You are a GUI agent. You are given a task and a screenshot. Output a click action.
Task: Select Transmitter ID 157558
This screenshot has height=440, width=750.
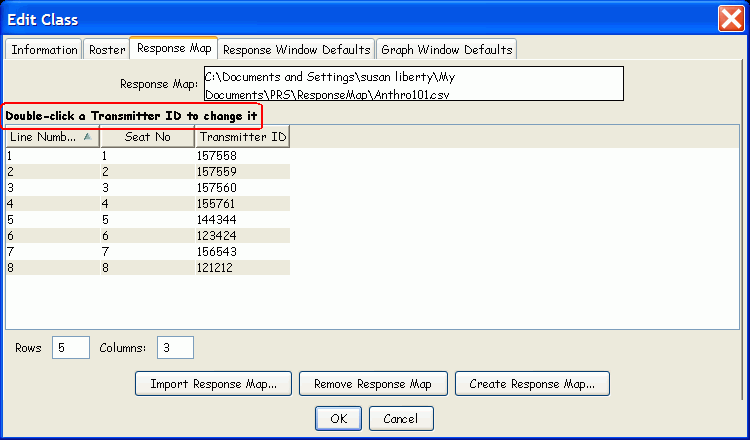243,156
